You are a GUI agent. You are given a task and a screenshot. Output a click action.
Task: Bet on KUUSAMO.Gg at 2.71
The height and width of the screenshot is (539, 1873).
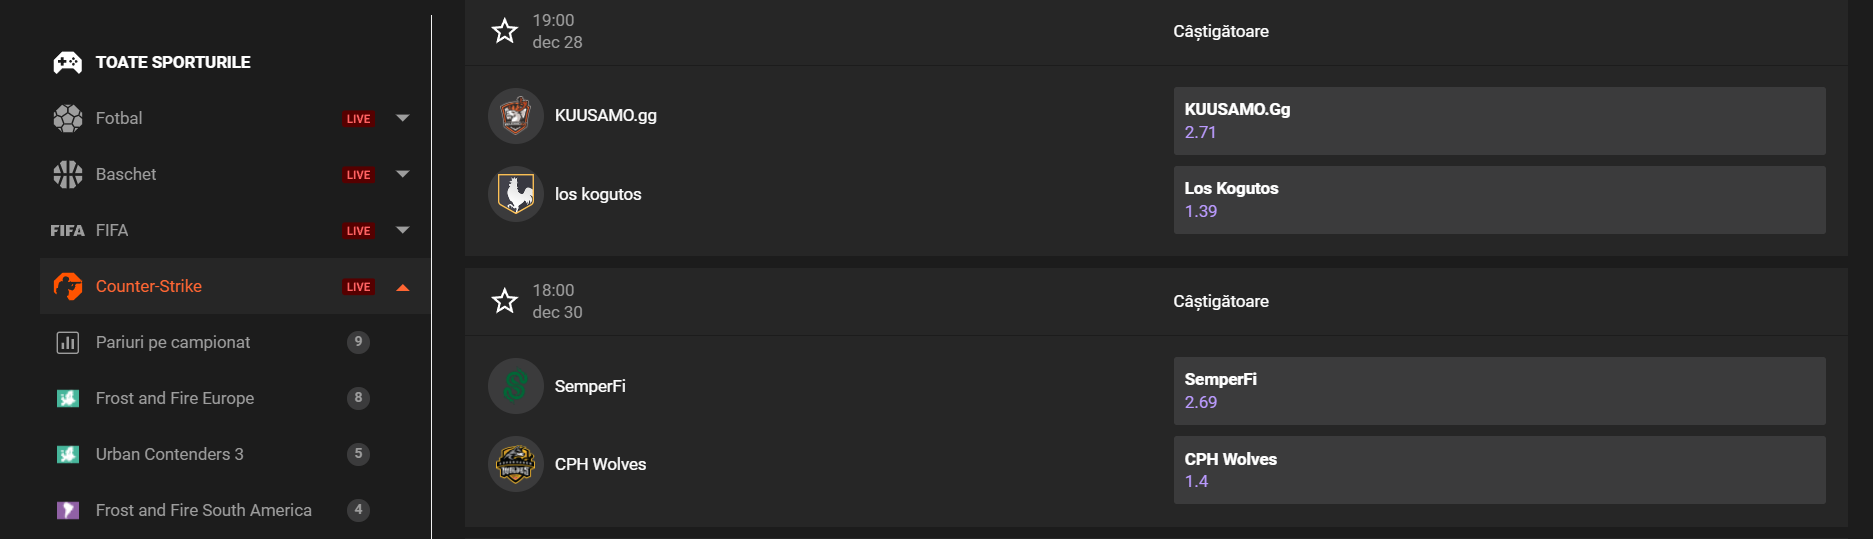click(1498, 121)
